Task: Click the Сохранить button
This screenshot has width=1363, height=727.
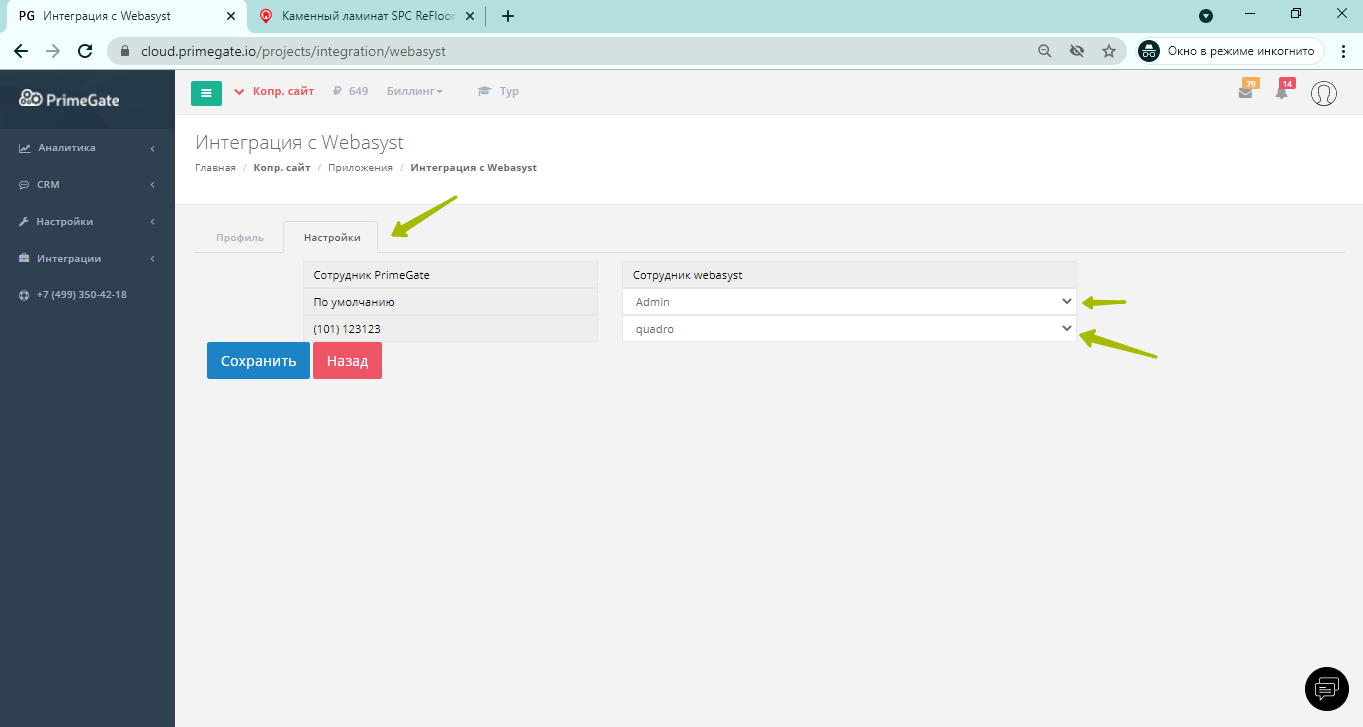Action: click(258, 361)
